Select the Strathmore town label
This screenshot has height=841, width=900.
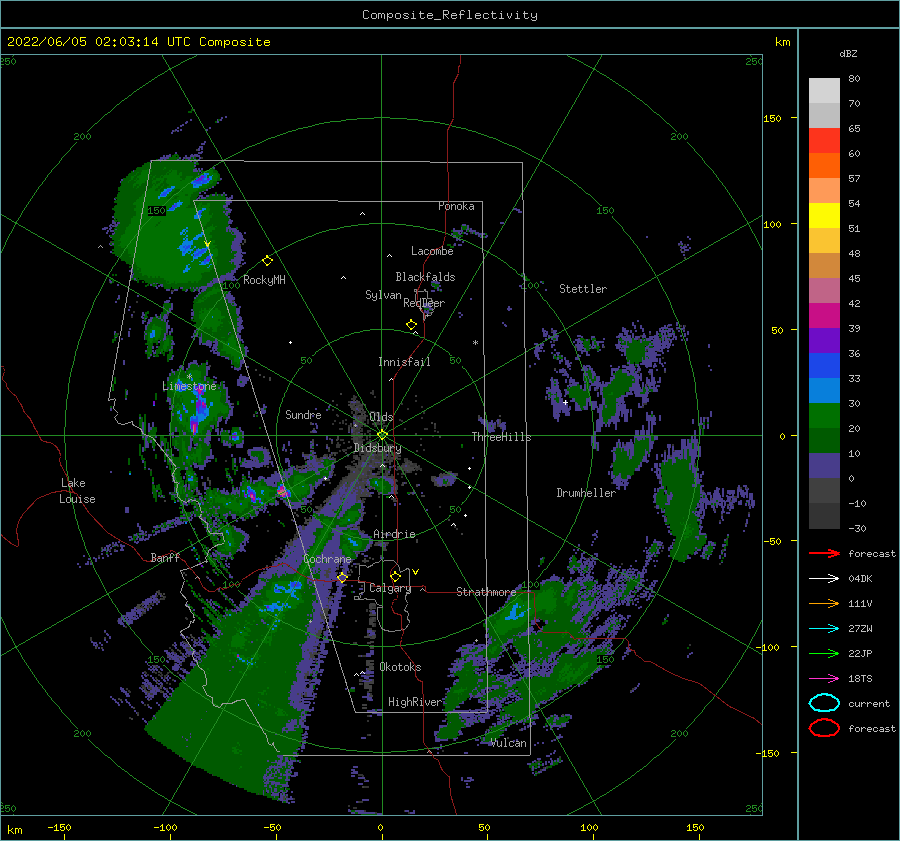coord(486,592)
